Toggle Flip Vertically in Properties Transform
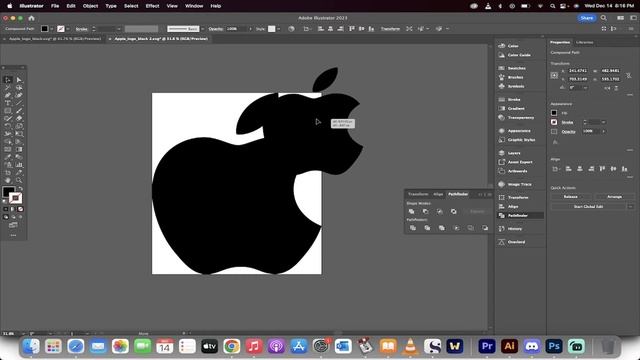Image resolution: width=640 pixels, height=360 pixels. coord(616,88)
